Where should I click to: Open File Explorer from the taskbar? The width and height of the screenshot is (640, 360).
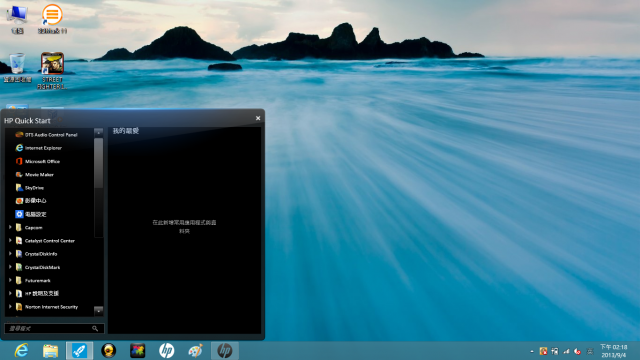[x=51, y=351]
